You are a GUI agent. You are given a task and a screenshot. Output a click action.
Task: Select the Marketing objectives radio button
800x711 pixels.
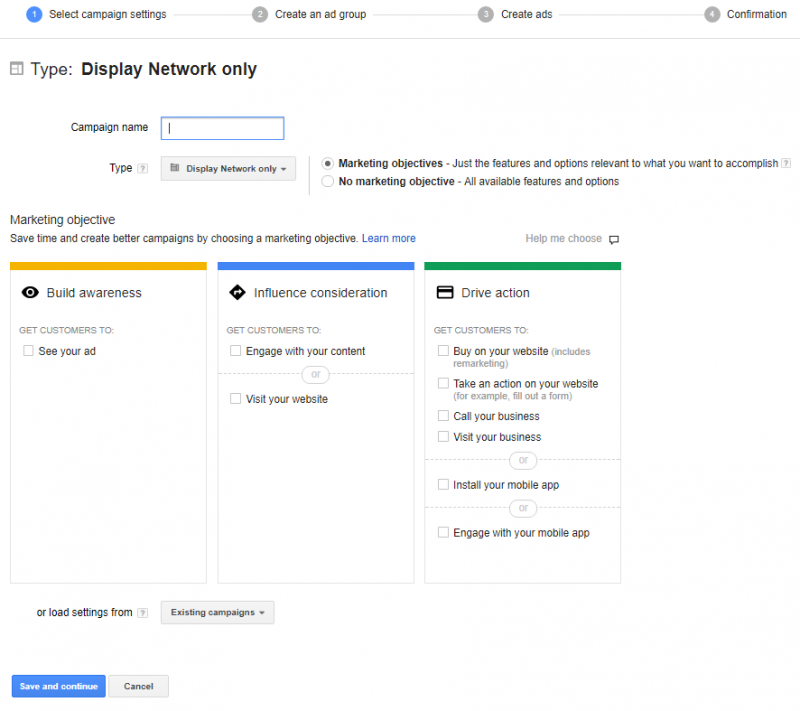328,163
